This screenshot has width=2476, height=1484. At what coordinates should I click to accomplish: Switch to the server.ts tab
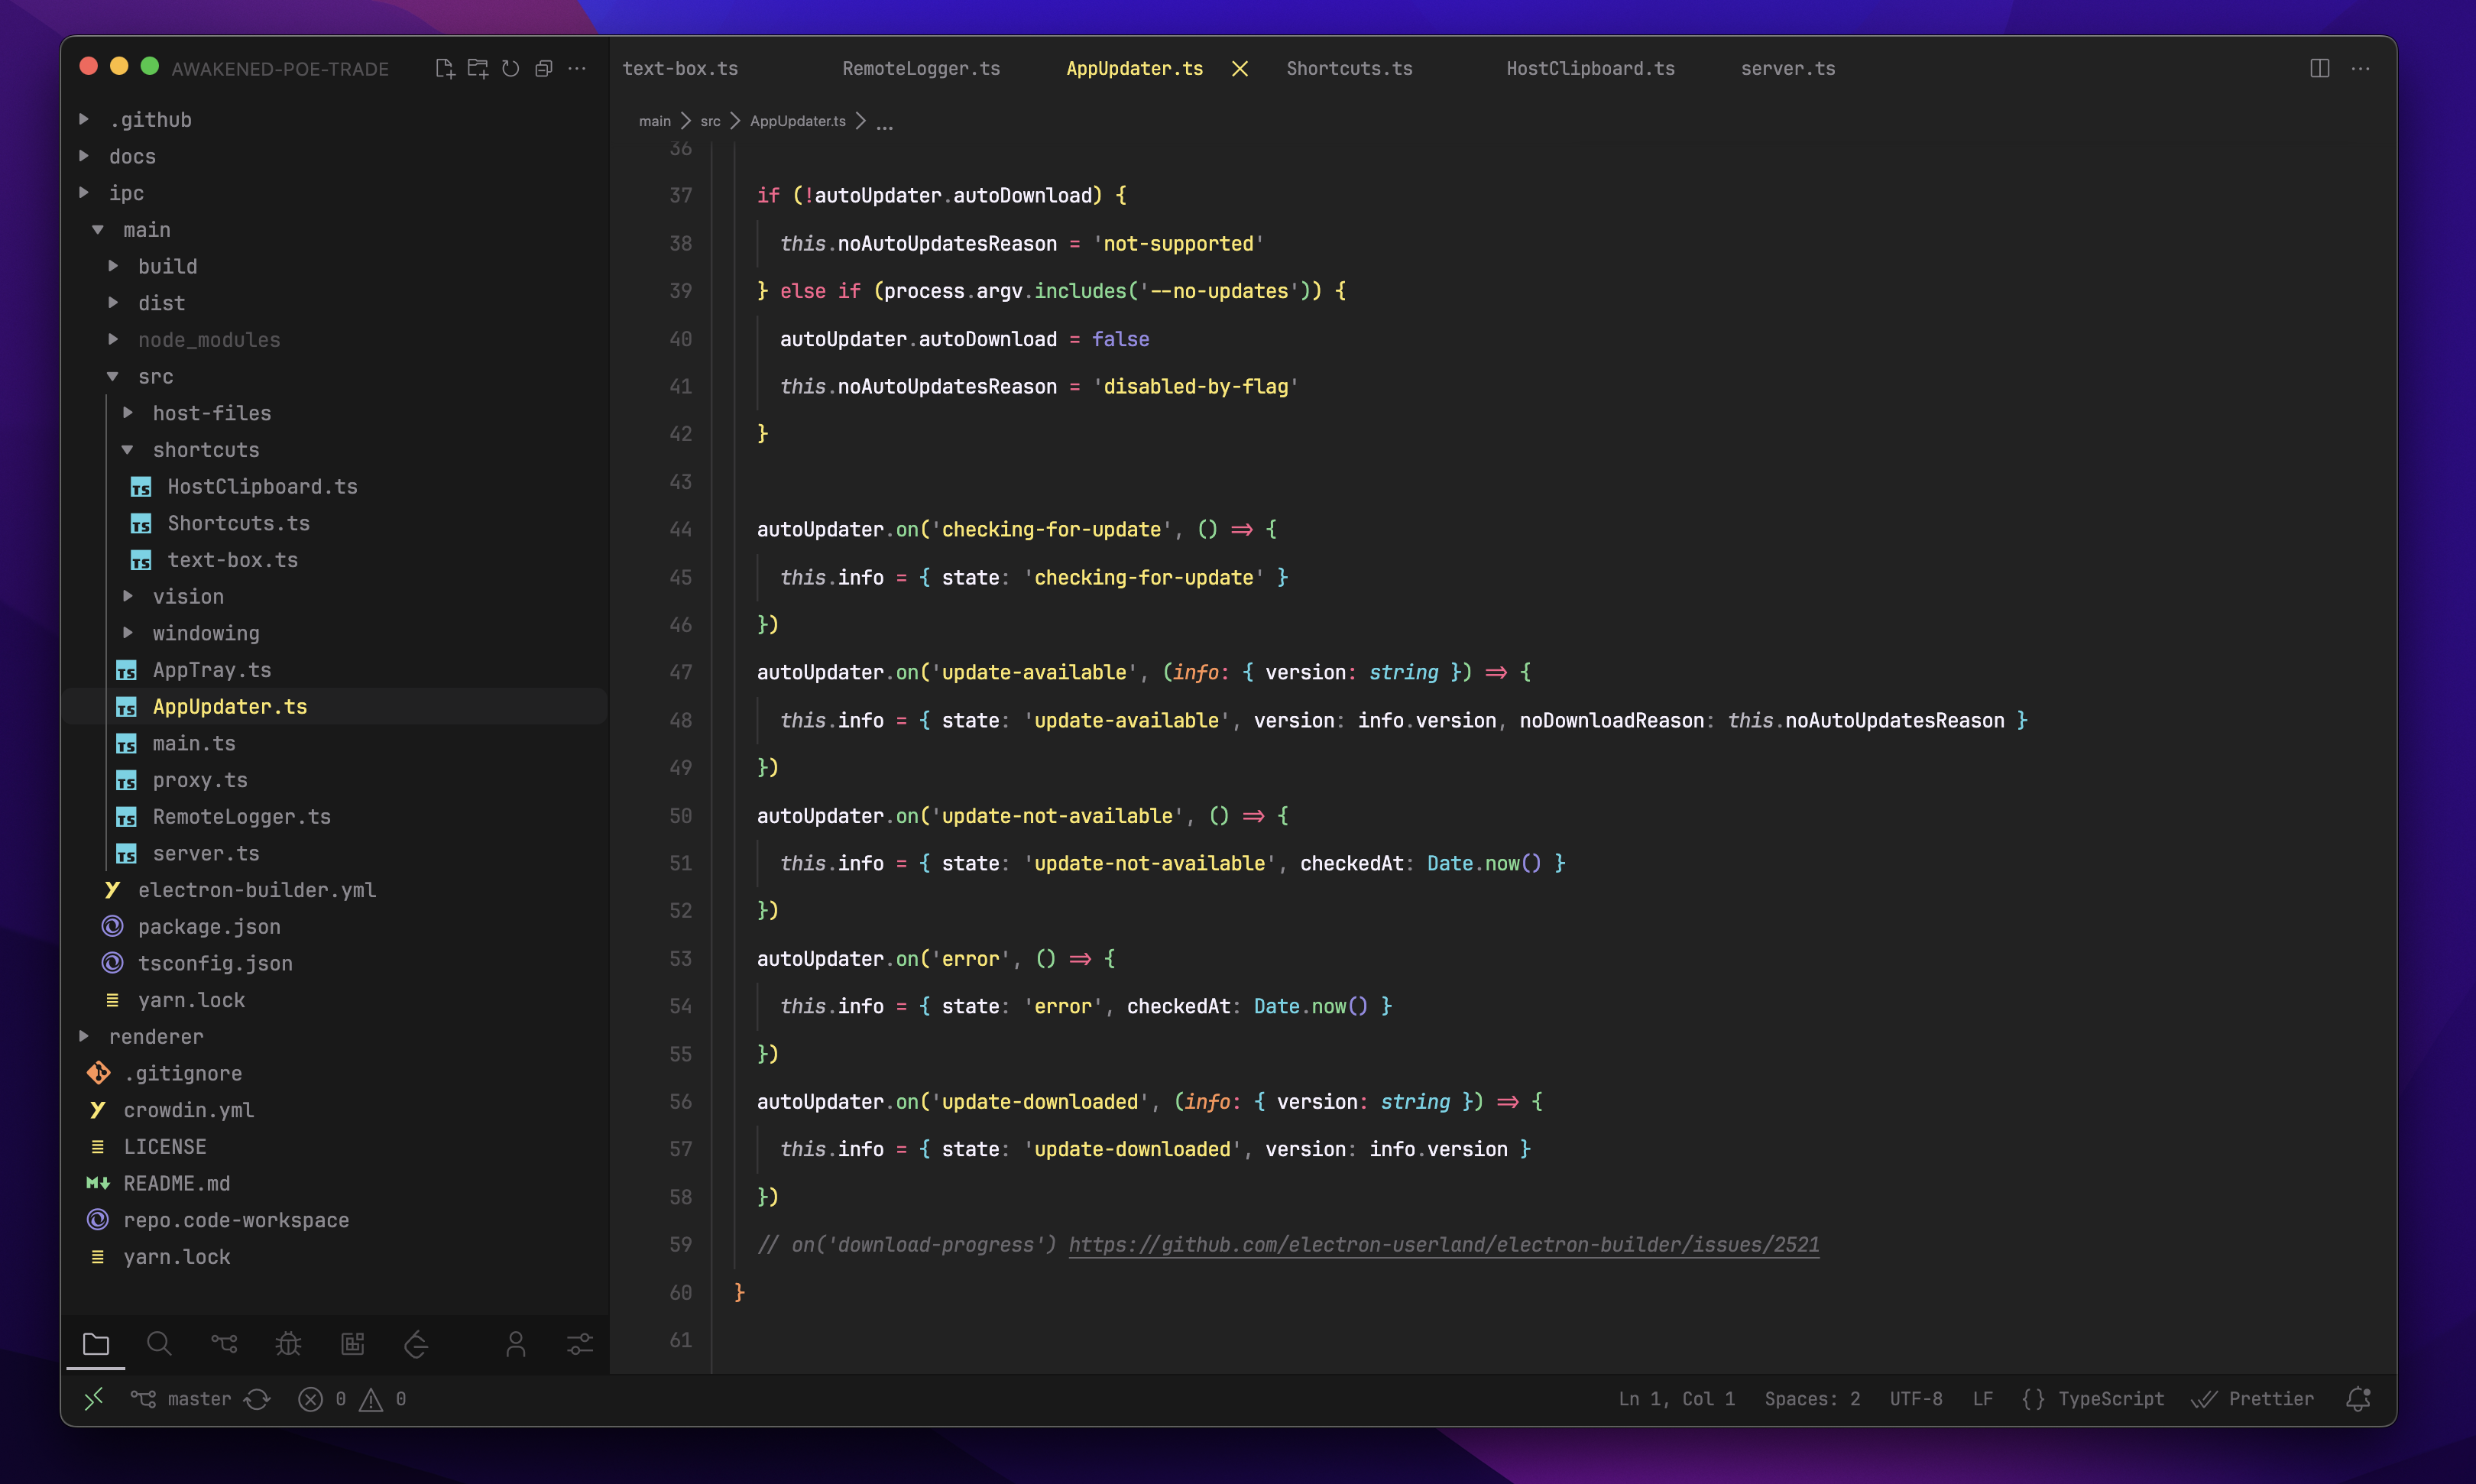pos(1787,68)
